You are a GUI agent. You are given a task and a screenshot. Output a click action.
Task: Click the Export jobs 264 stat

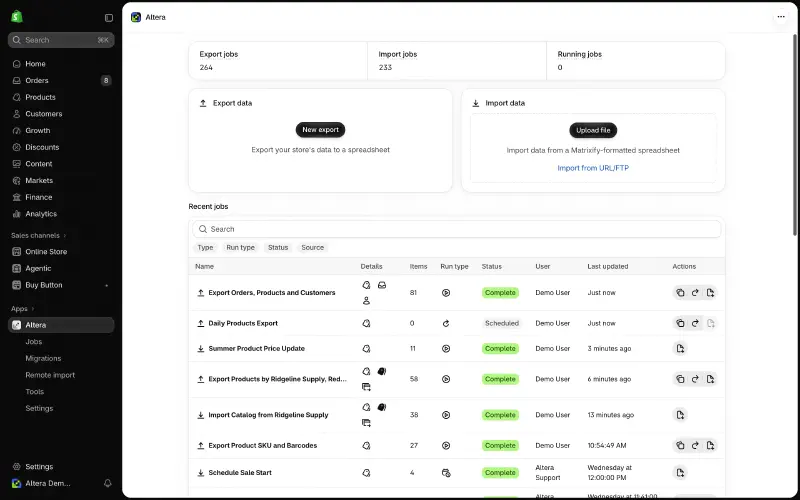click(x=278, y=61)
